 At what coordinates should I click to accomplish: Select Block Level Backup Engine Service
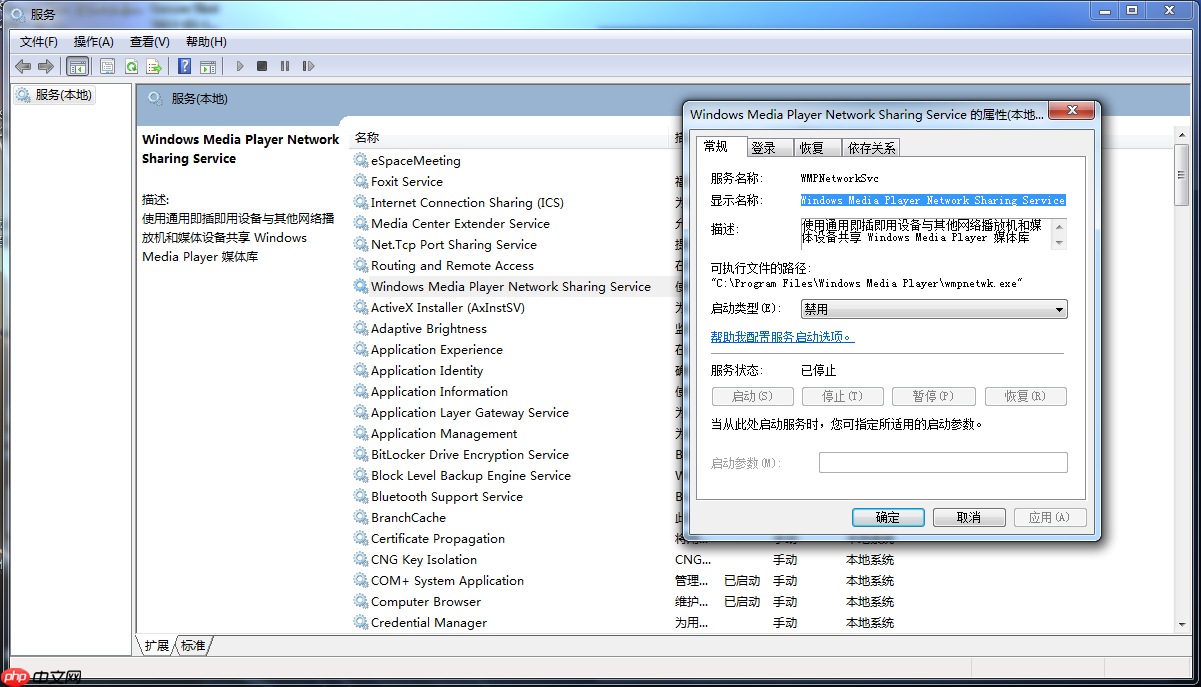[471, 475]
